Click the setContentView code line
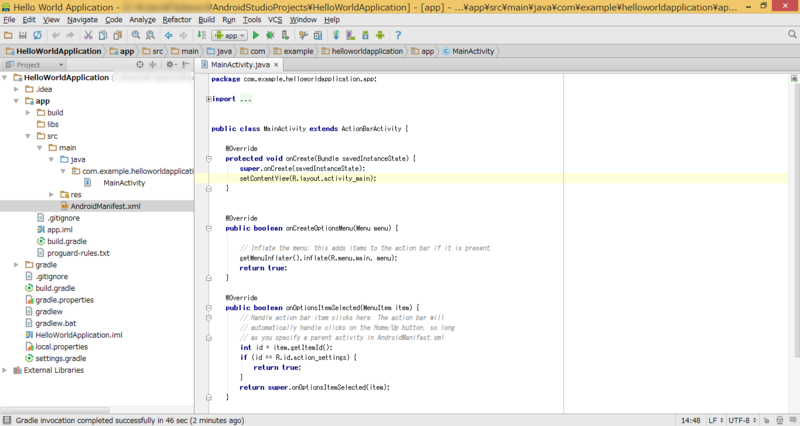The image size is (800, 426). coord(308,179)
